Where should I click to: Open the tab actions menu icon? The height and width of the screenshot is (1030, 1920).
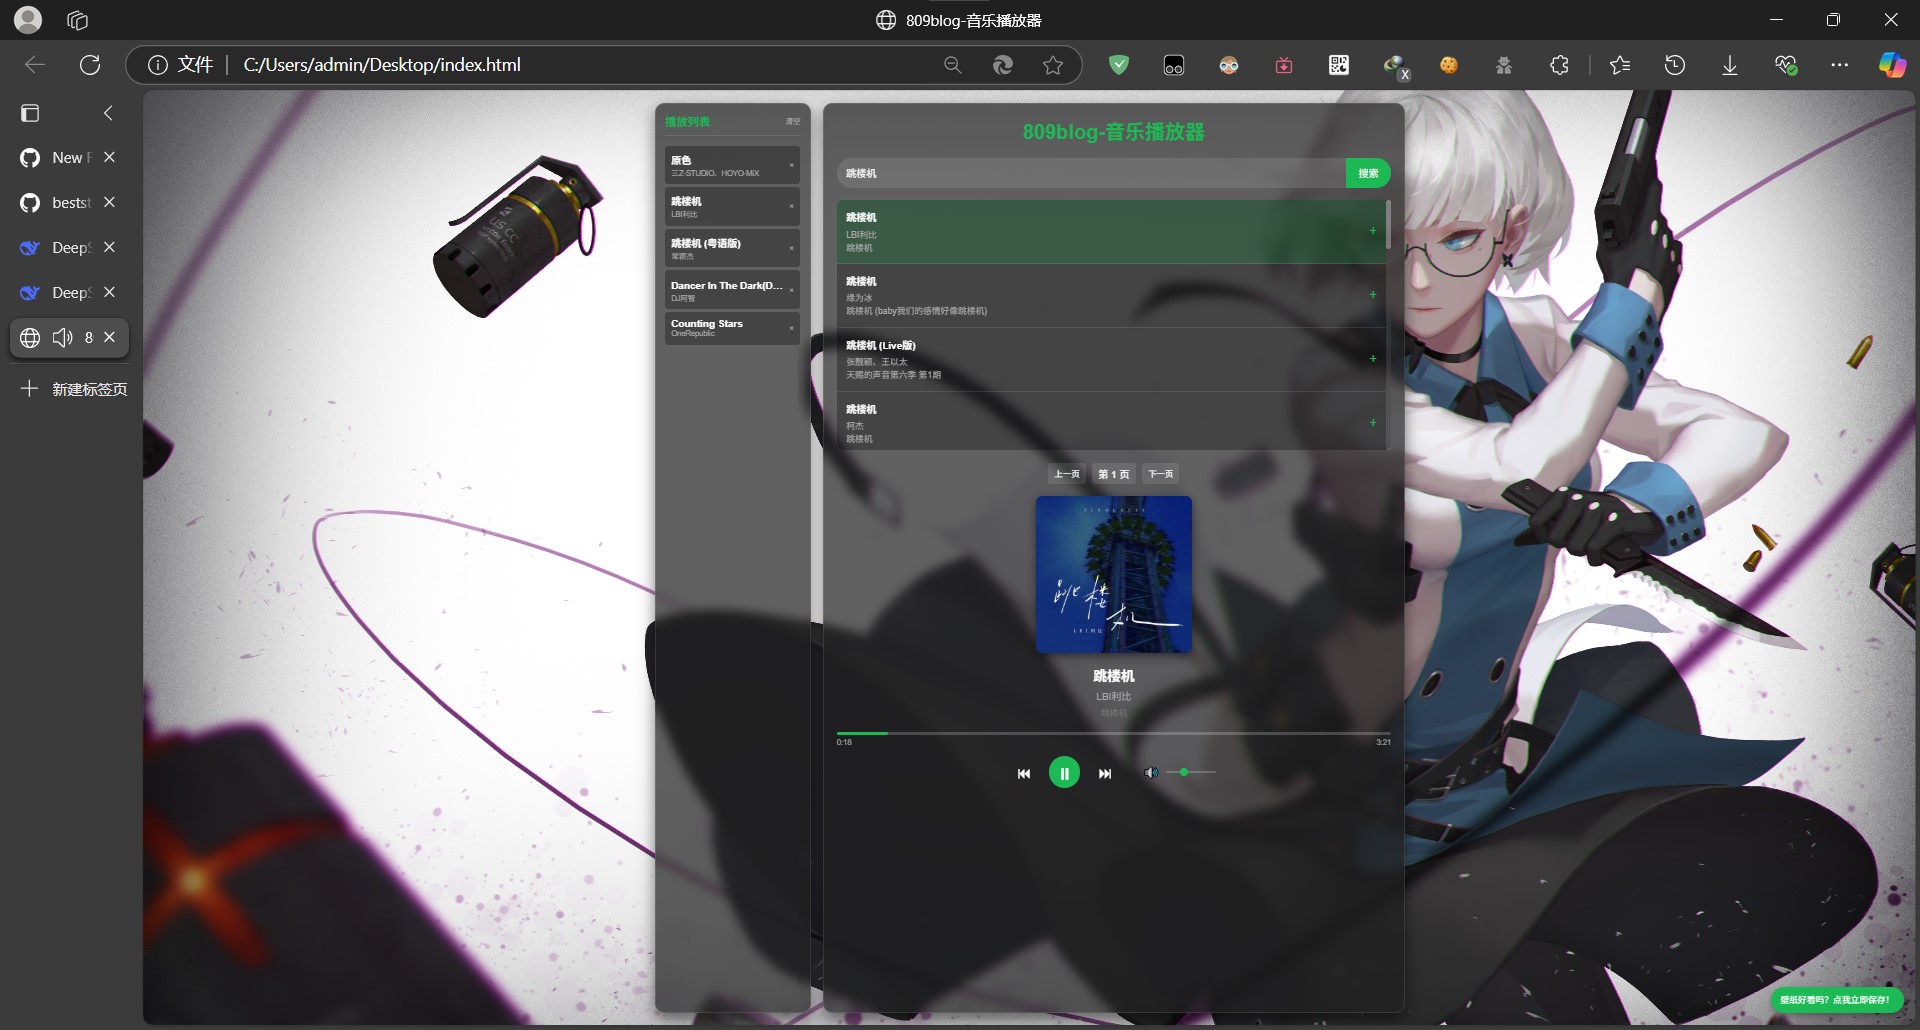(x=30, y=113)
